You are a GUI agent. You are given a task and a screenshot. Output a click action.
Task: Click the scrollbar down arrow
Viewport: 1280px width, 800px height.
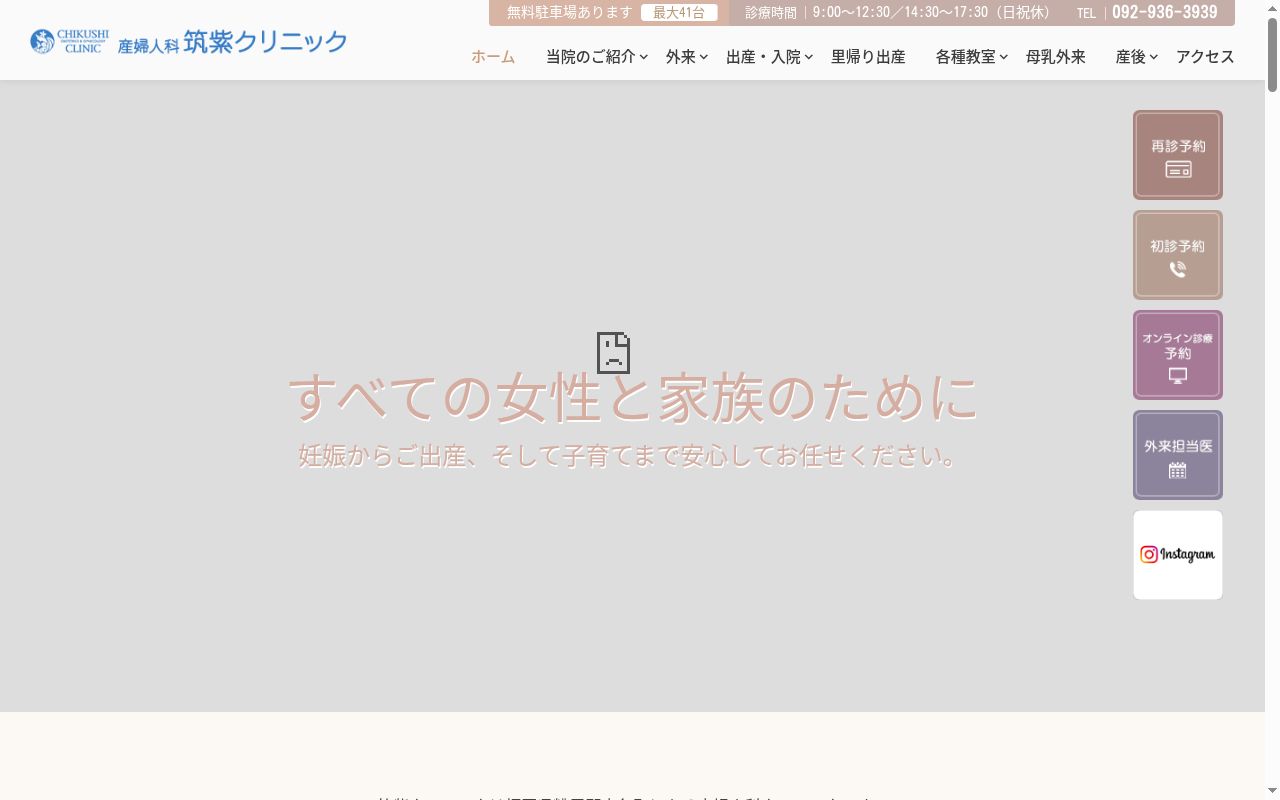tap(1272, 791)
